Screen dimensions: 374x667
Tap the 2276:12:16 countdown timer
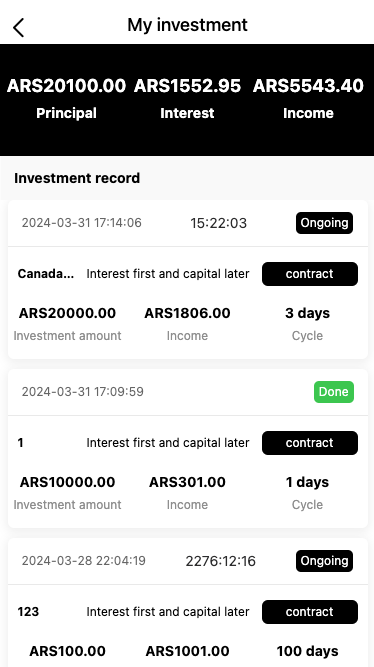[x=220, y=561]
